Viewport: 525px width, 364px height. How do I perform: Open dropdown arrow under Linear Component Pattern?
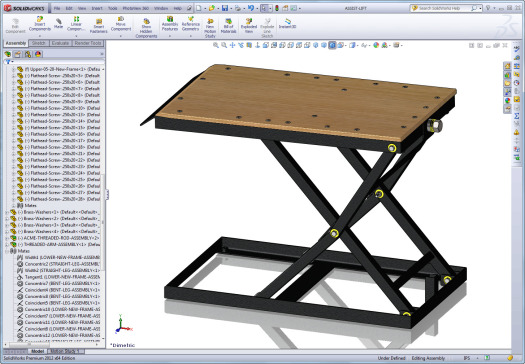[x=76, y=36]
